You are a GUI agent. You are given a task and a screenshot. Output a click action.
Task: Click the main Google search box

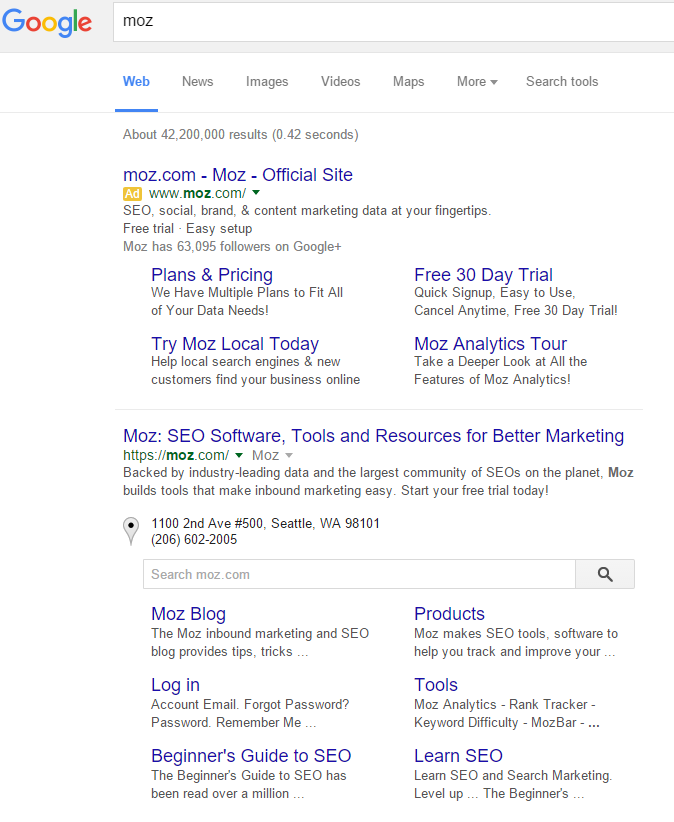390,21
